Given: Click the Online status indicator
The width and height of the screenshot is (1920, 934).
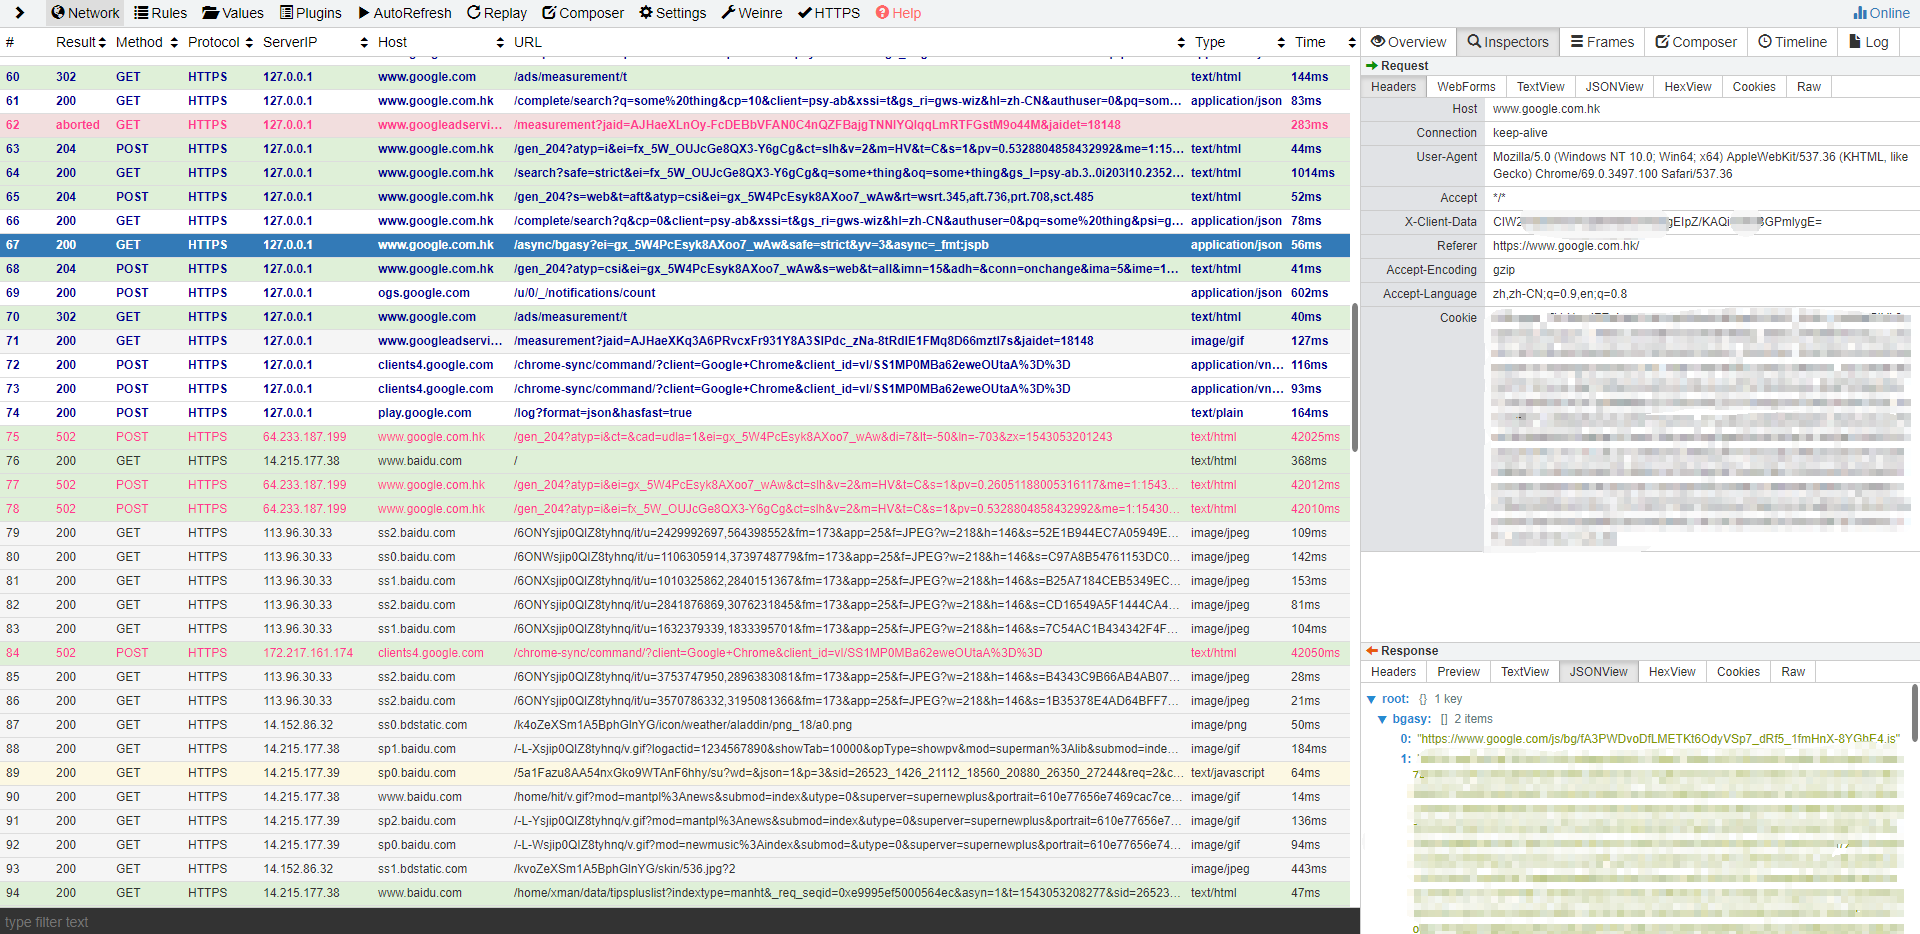Looking at the screenshot, I should point(1882,12).
